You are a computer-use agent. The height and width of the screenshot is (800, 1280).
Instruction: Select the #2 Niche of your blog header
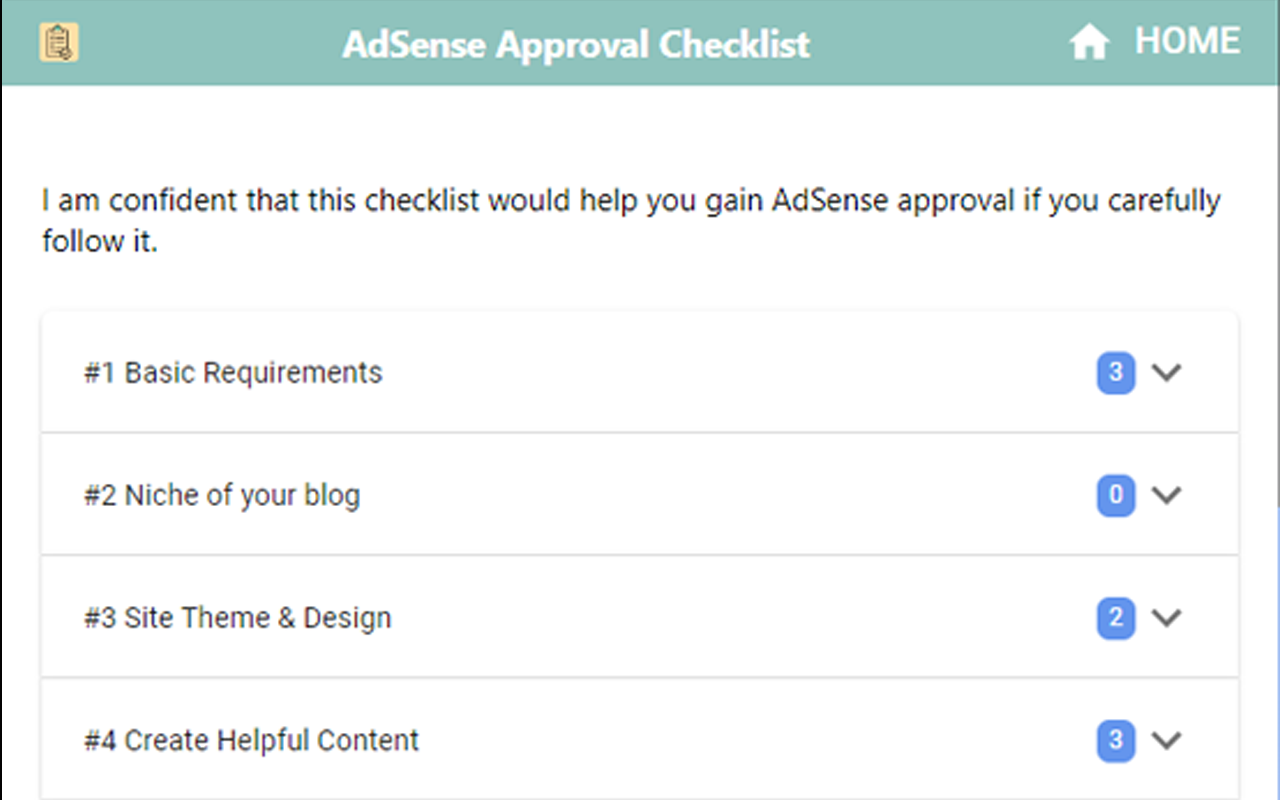[x=221, y=495]
